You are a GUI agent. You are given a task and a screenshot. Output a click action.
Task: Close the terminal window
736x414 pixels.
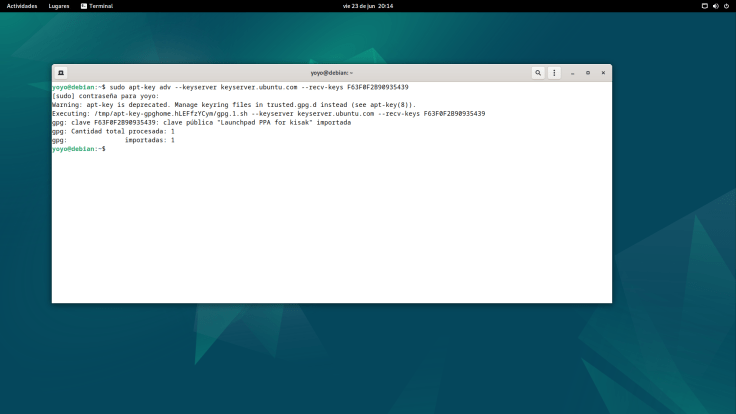(x=603, y=73)
